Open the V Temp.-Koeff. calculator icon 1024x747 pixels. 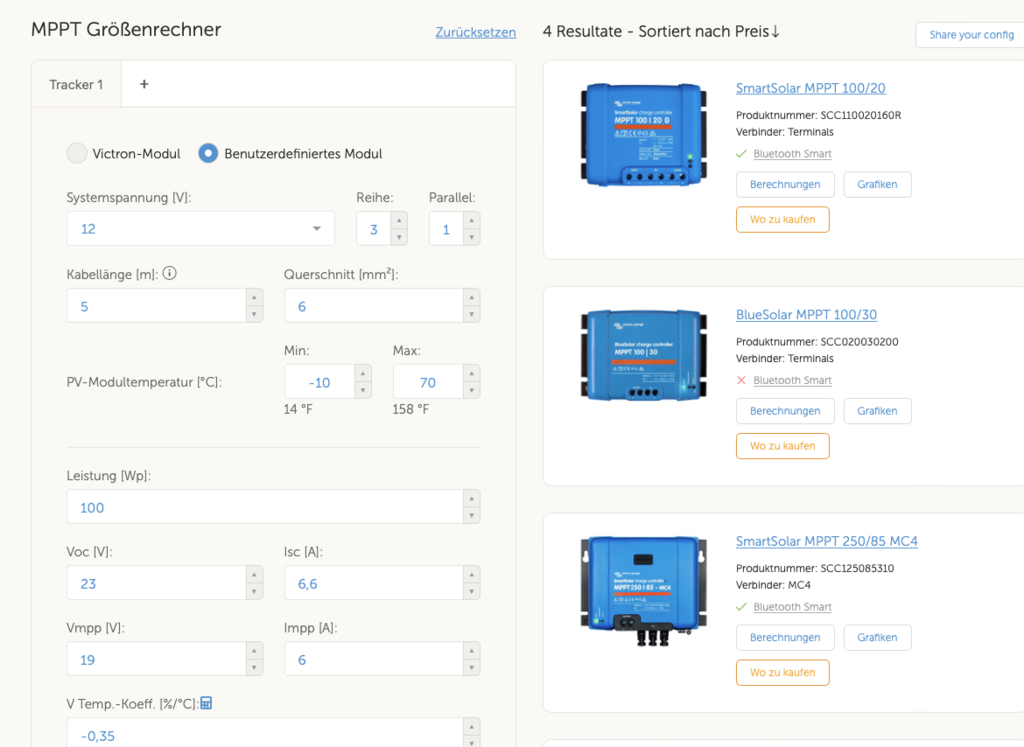pyautogui.click(x=206, y=703)
